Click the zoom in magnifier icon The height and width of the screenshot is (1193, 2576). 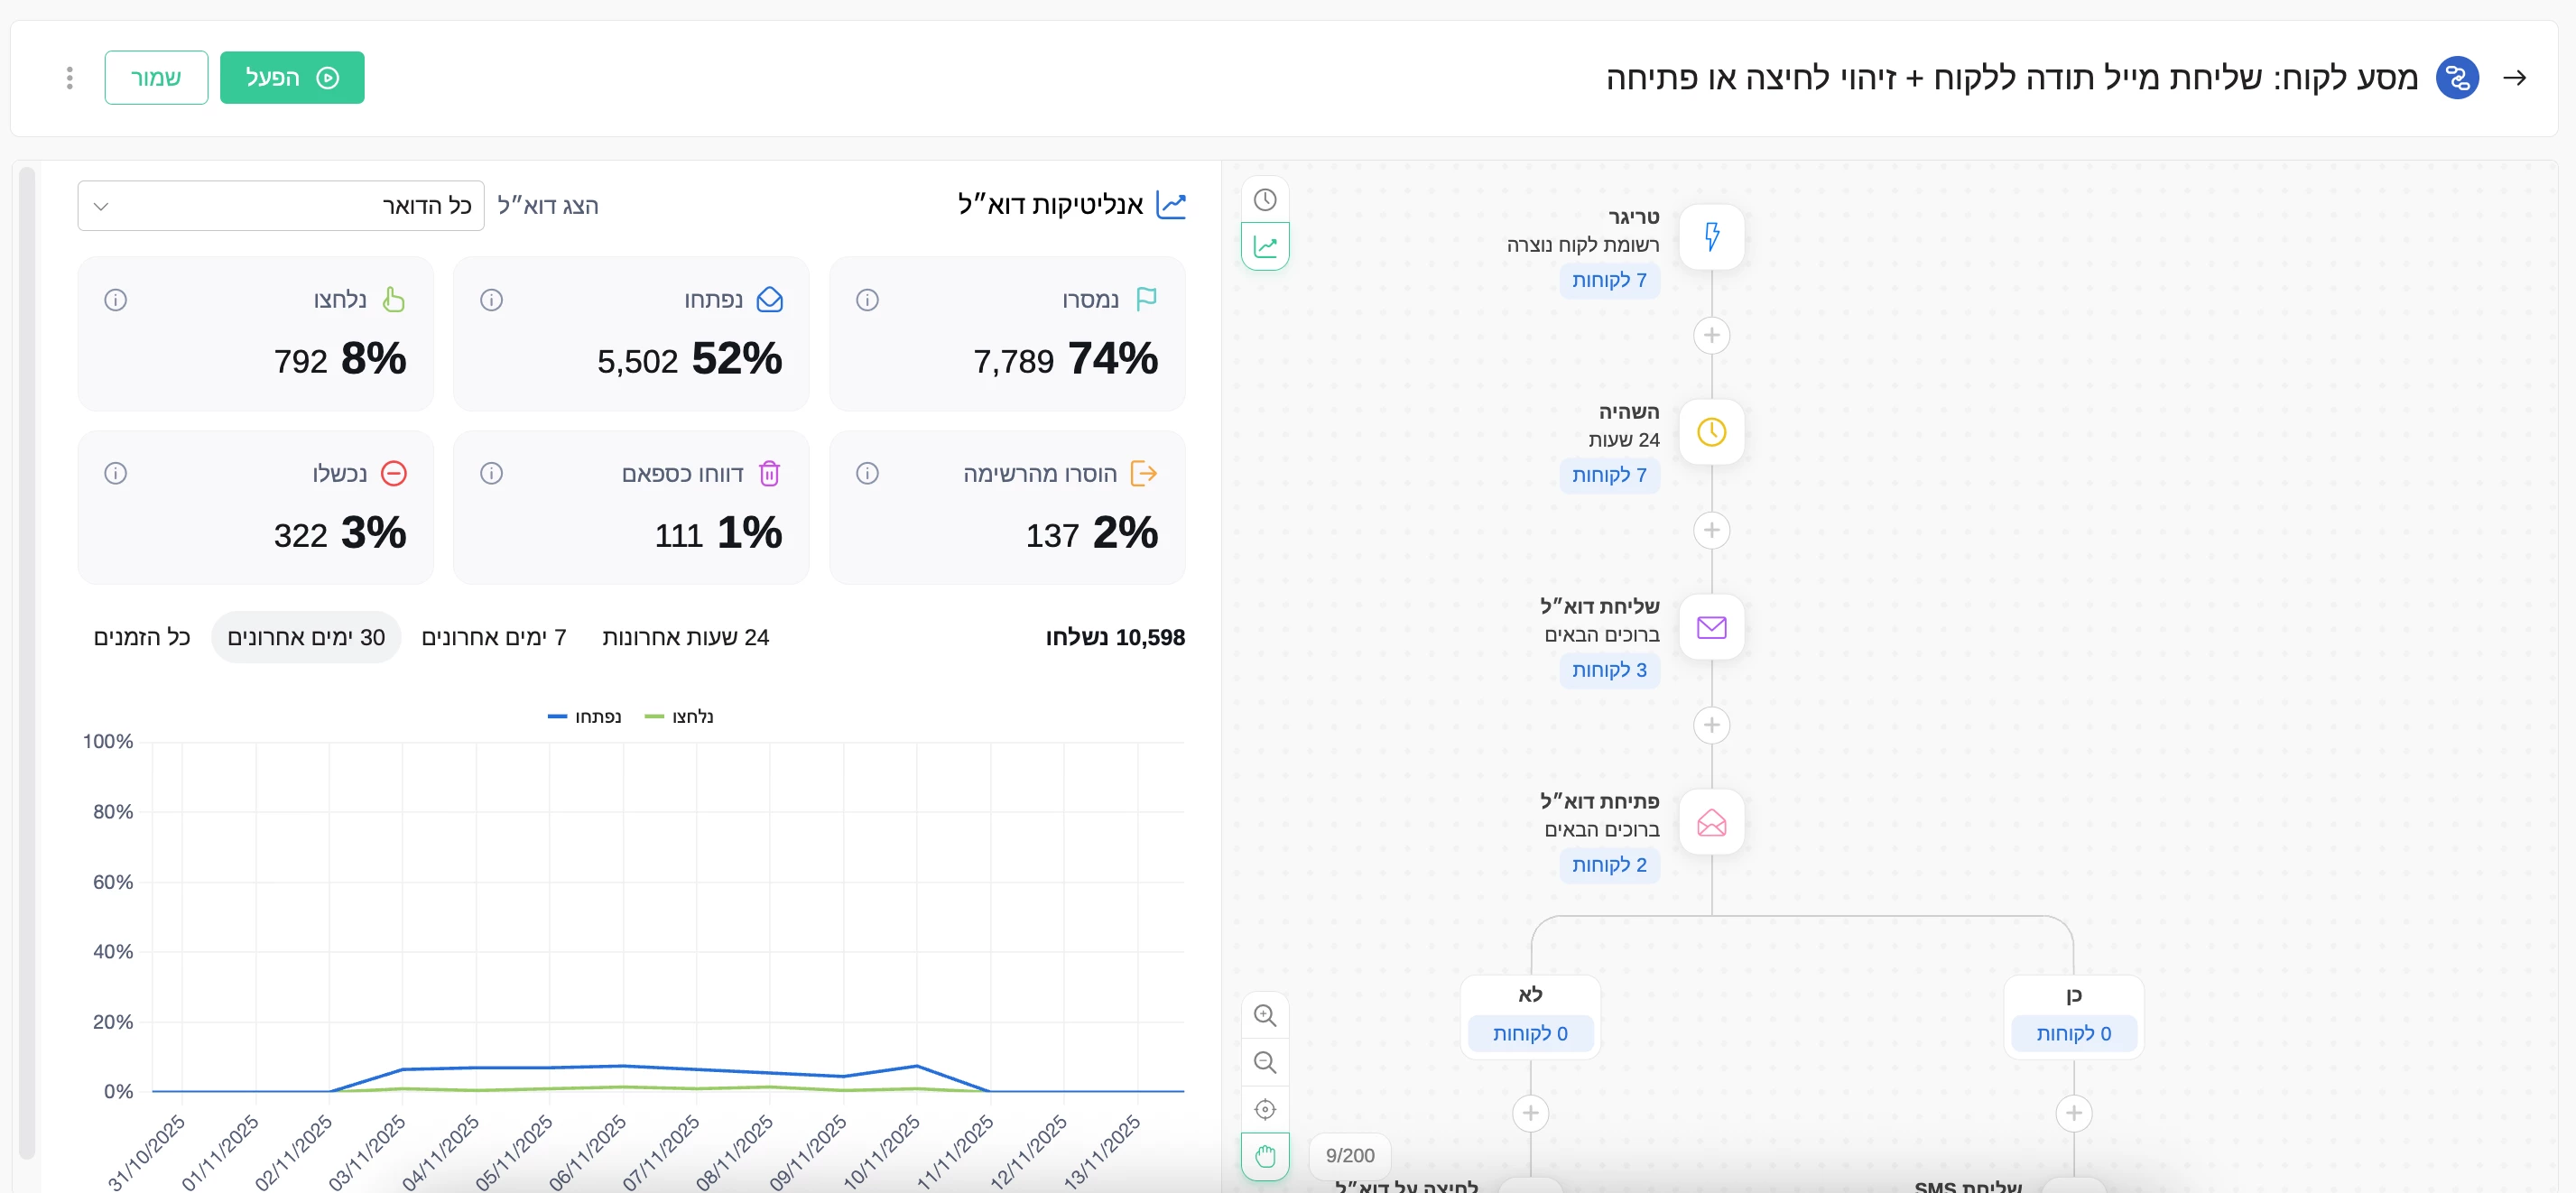click(x=1265, y=1016)
